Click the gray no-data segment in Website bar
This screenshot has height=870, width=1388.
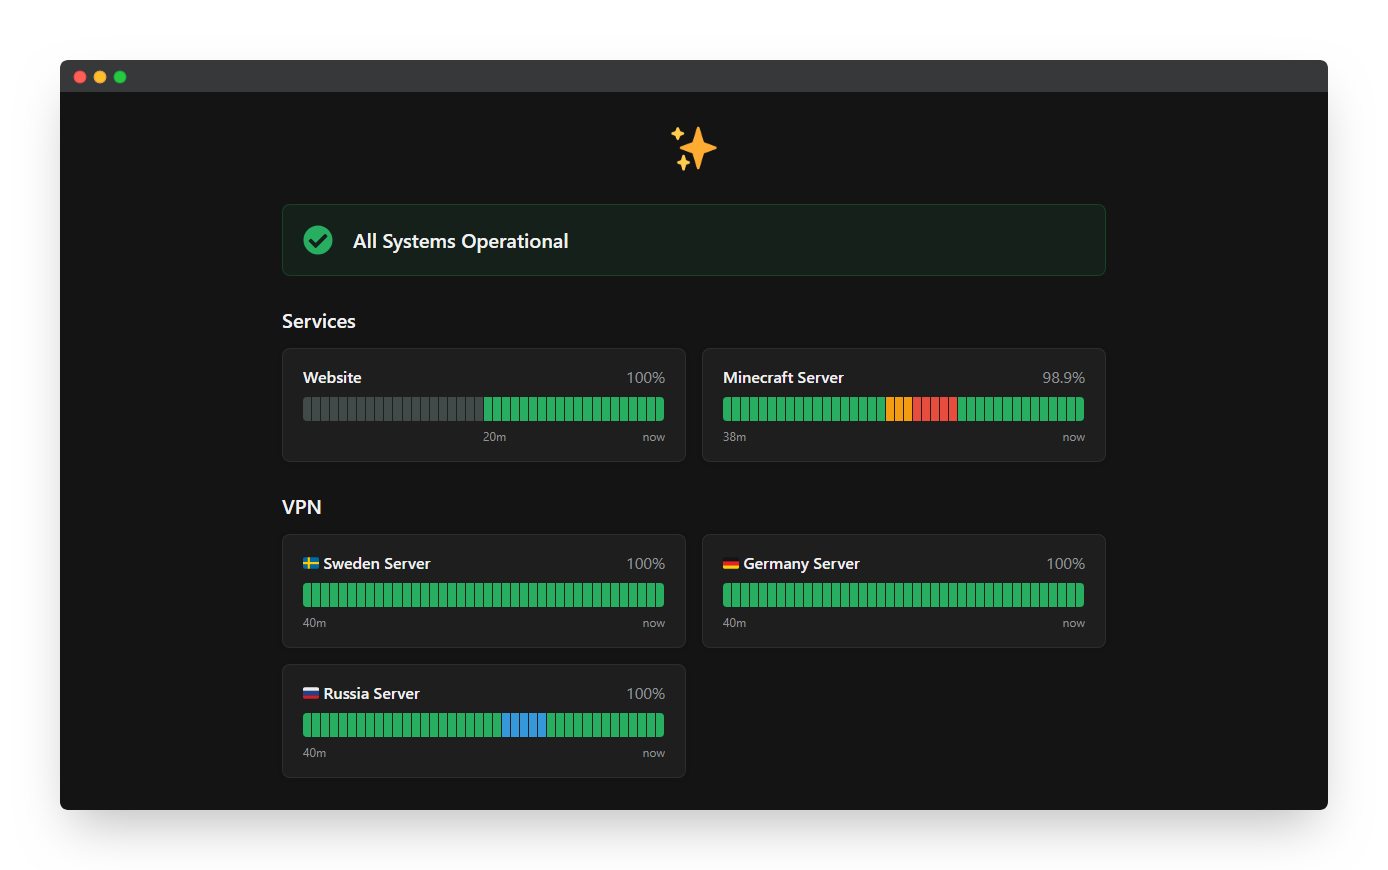click(x=390, y=409)
